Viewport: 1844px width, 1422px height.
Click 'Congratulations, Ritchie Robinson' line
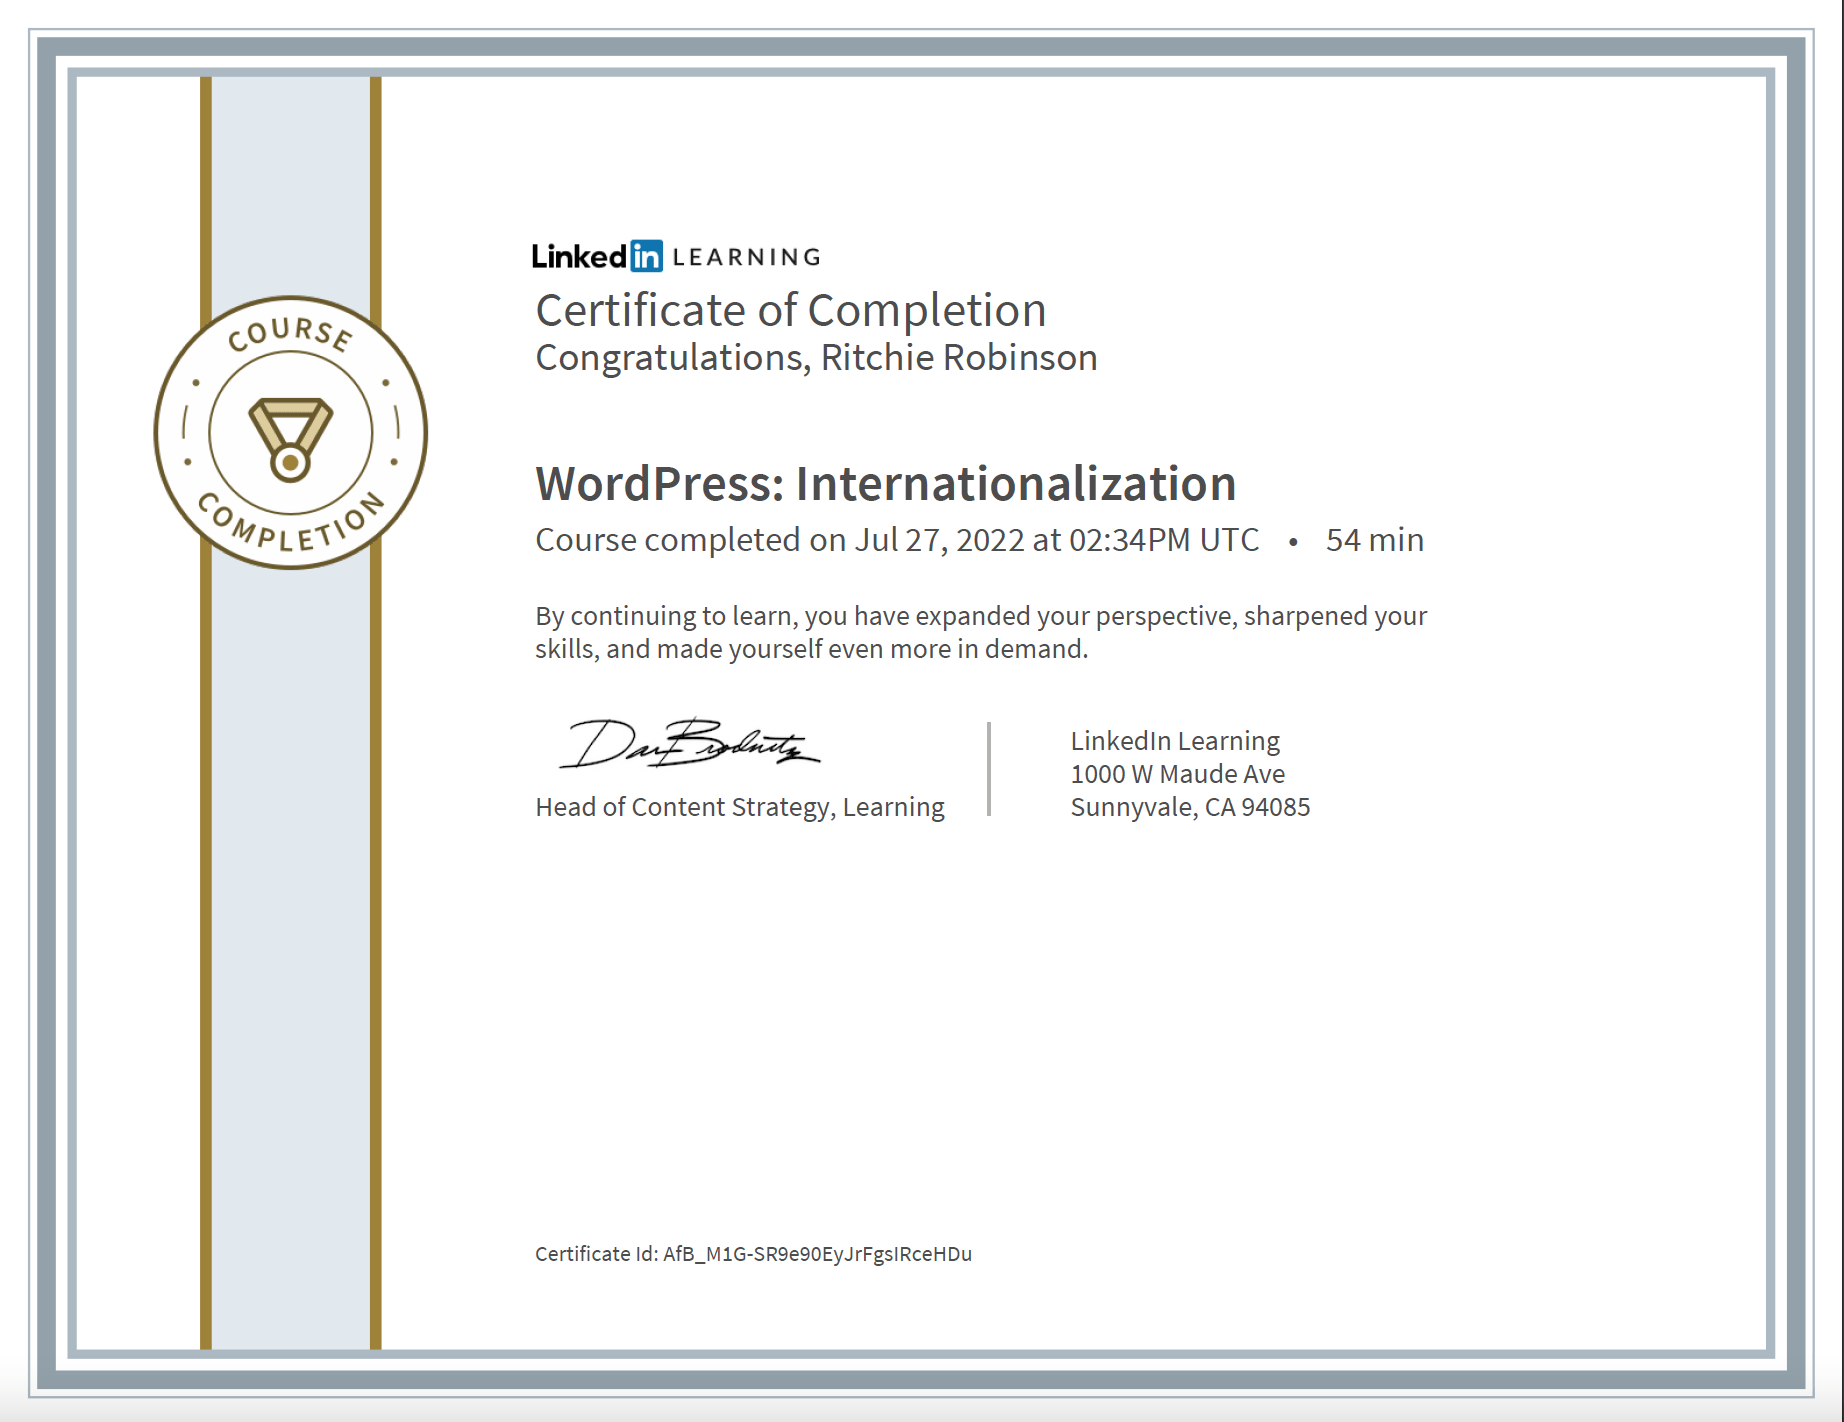coord(816,358)
